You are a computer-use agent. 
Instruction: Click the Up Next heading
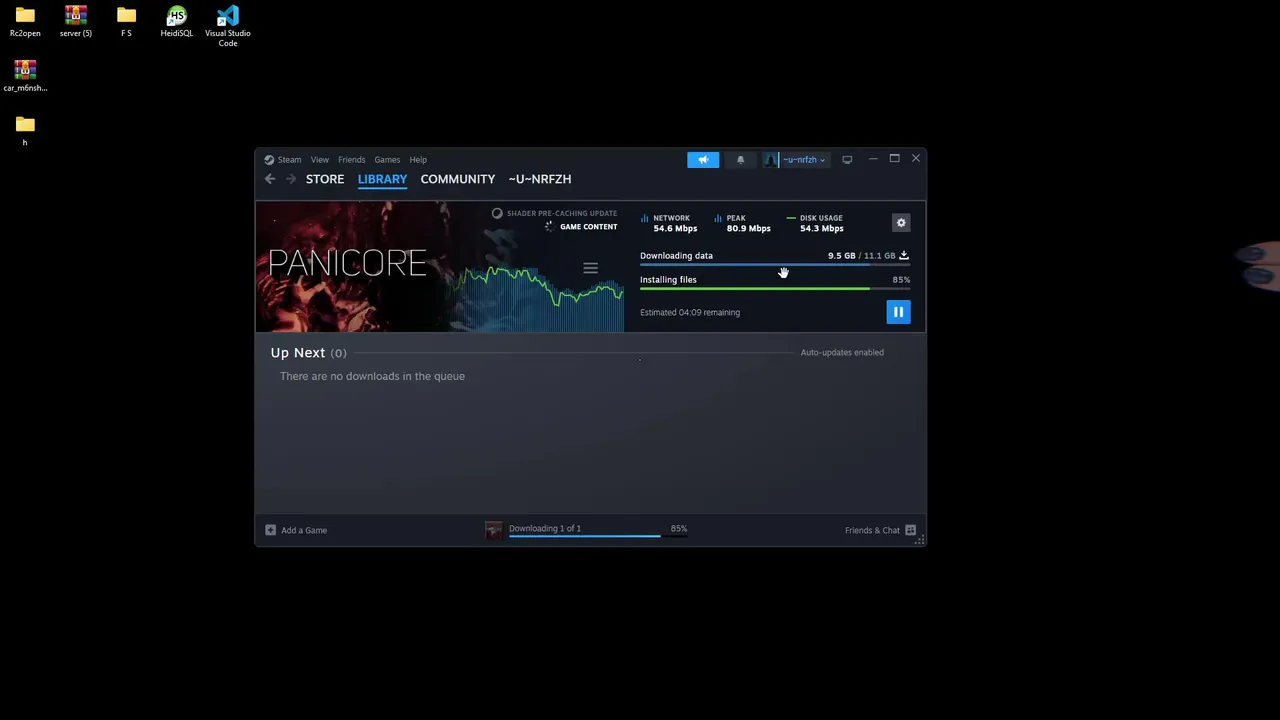coord(298,353)
